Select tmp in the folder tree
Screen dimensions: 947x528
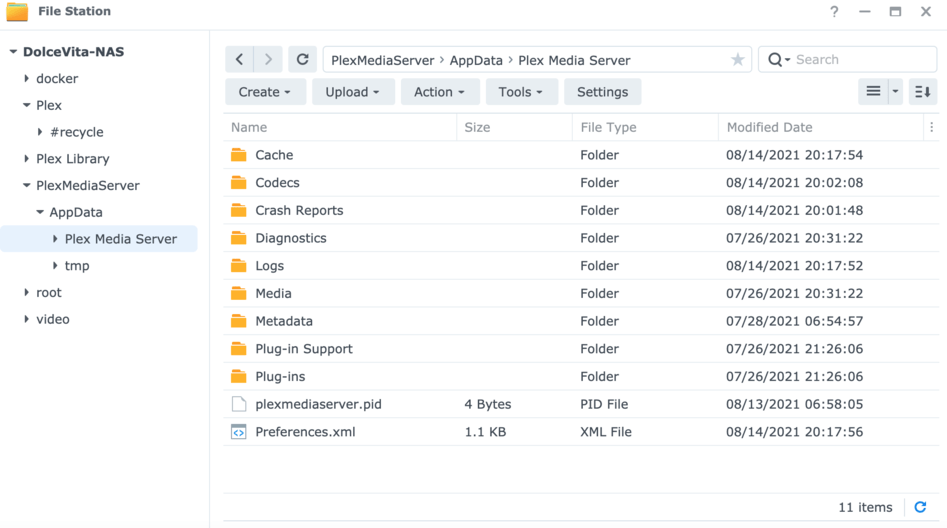(x=77, y=266)
